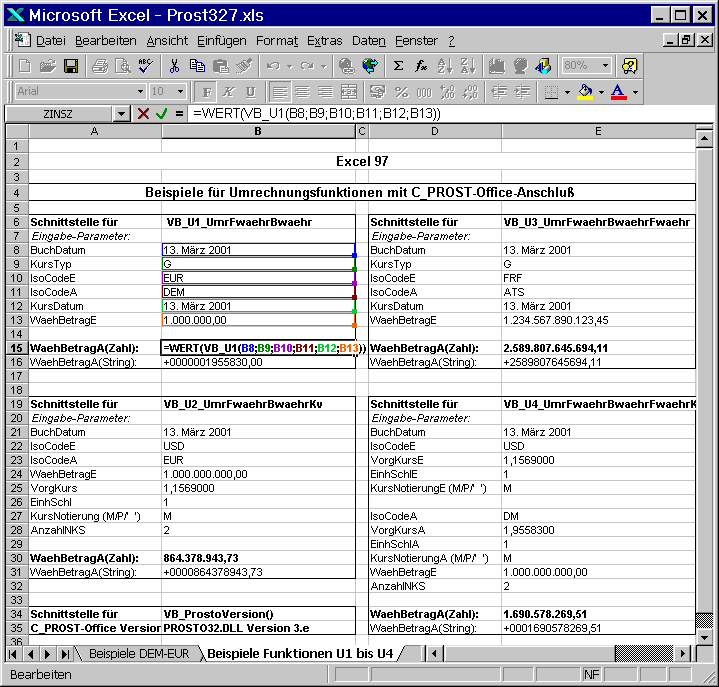Open a file with the Open folder icon
The image size is (719, 687).
[x=48, y=66]
